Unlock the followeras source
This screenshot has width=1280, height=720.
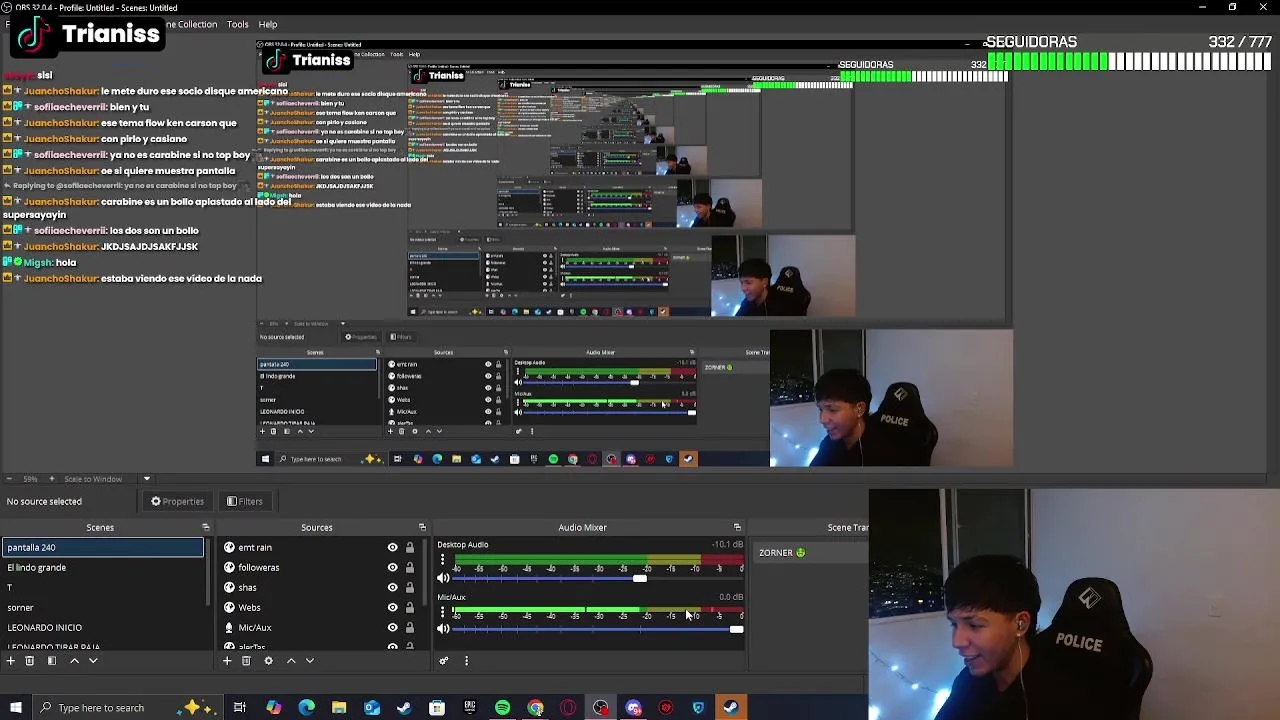410,568
